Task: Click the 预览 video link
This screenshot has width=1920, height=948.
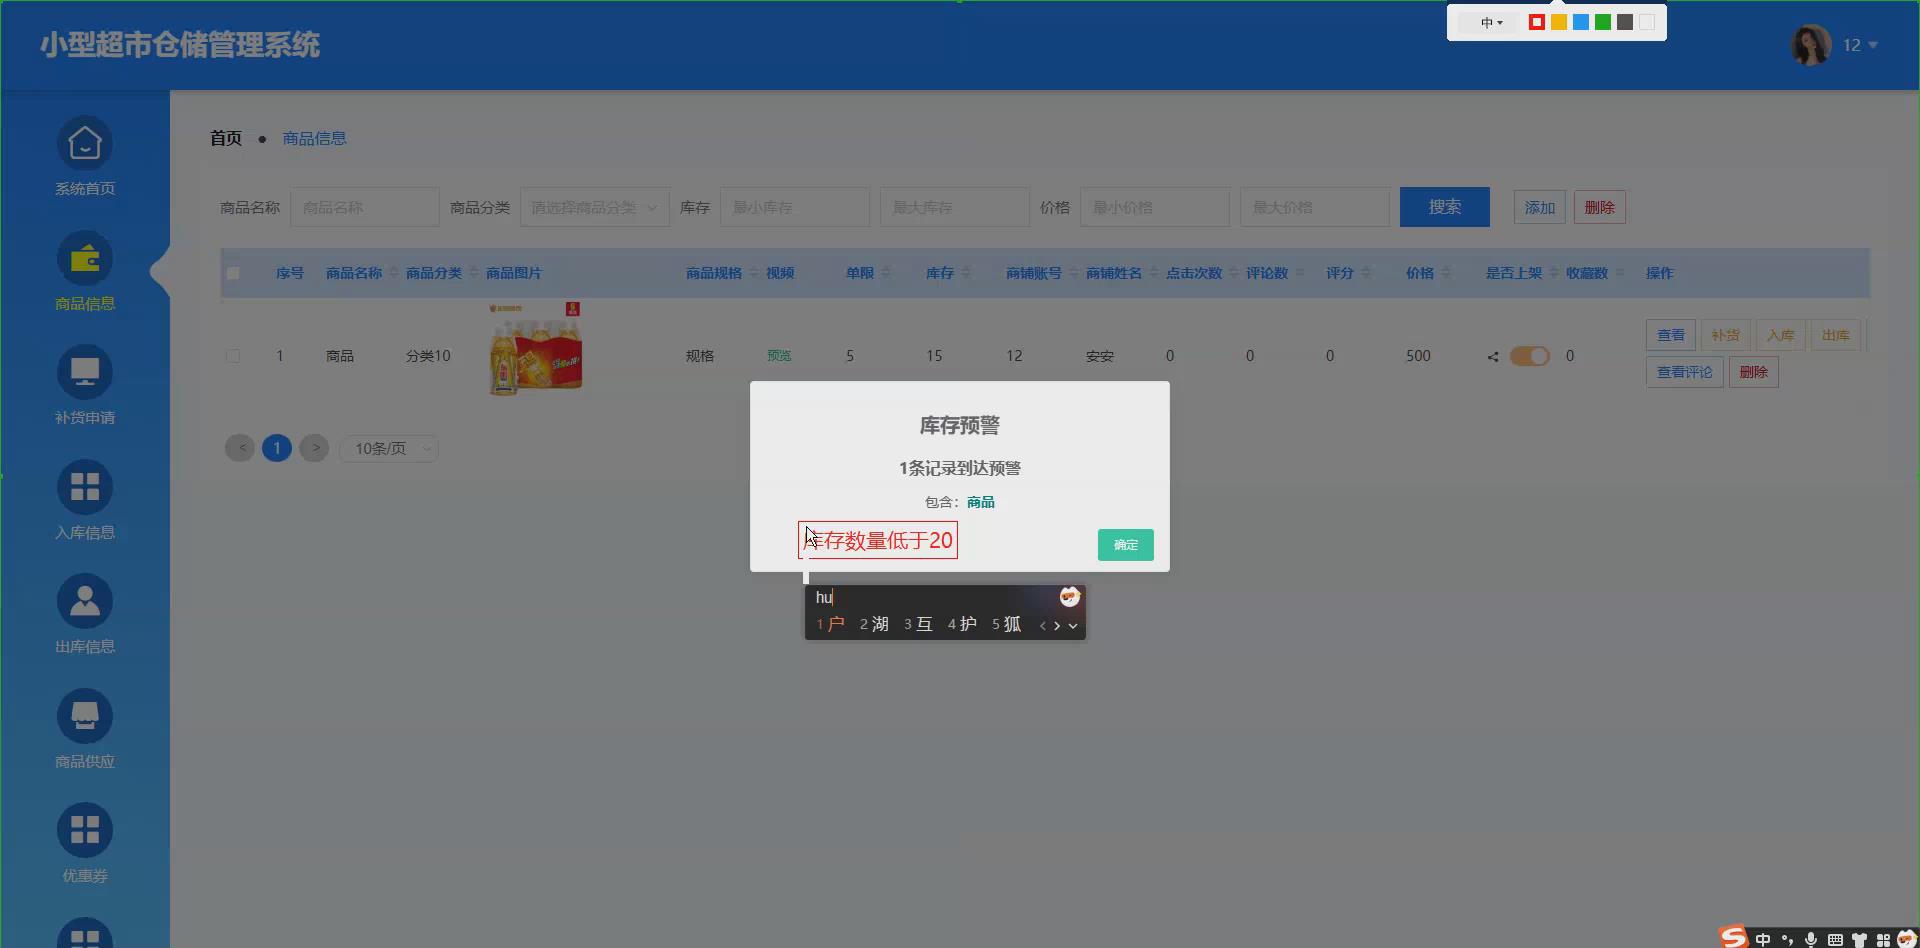Action: [779, 355]
